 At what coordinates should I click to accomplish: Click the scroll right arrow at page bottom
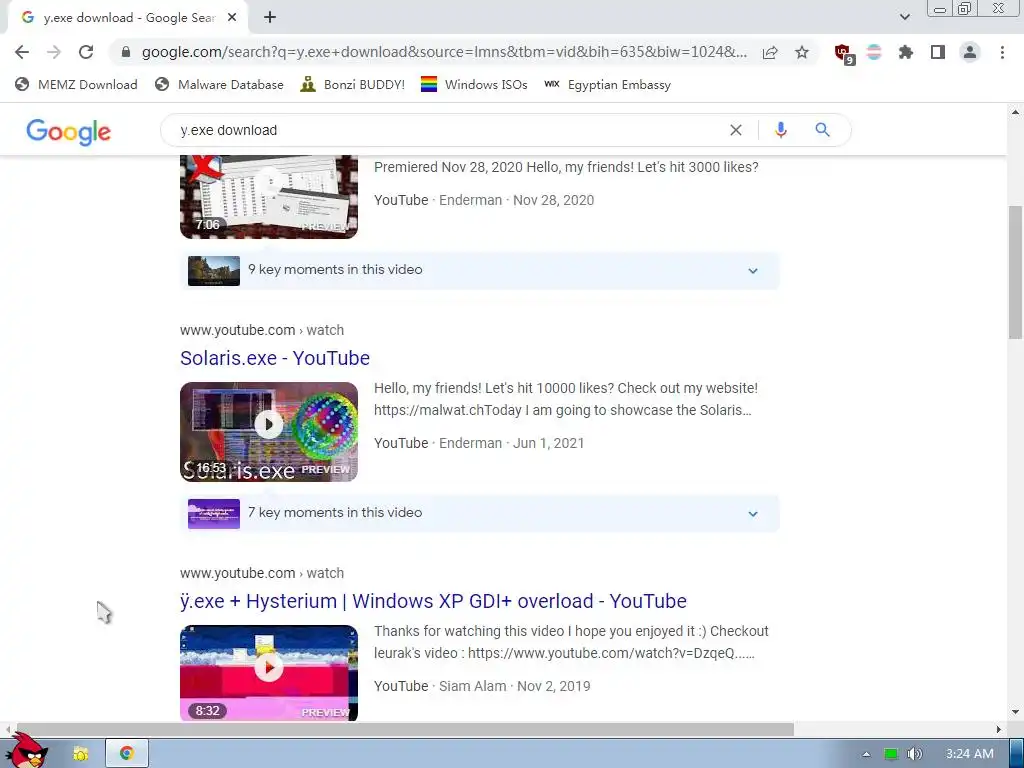(x=998, y=729)
